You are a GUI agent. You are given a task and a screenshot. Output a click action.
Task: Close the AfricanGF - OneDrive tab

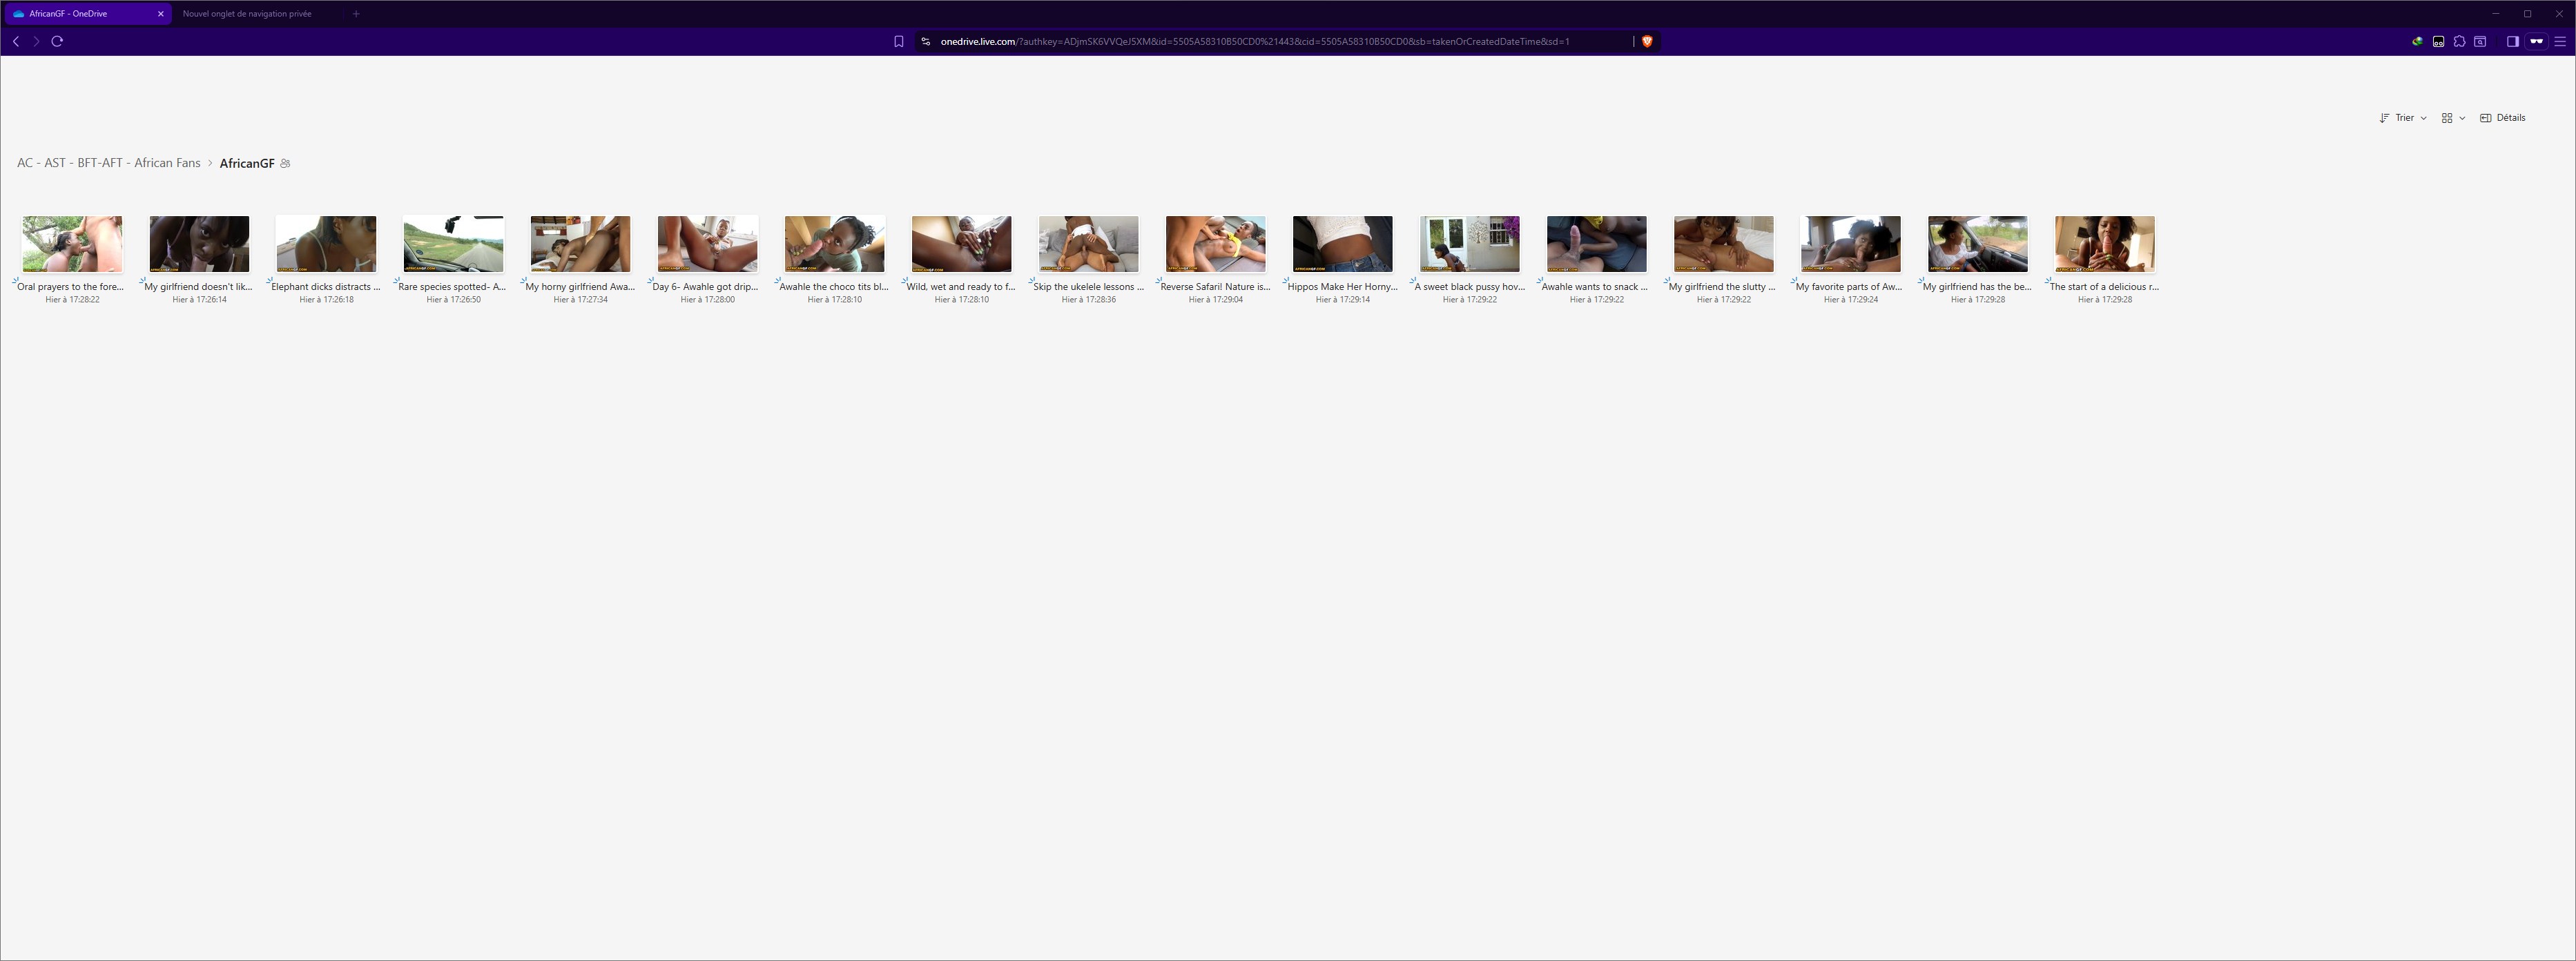pos(161,14)
